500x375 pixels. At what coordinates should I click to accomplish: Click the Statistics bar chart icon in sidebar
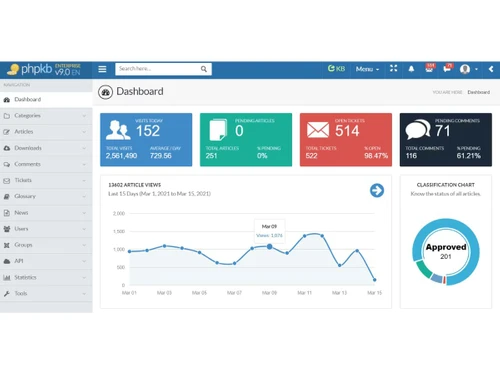pyautogui.click(x=7, y=277)
